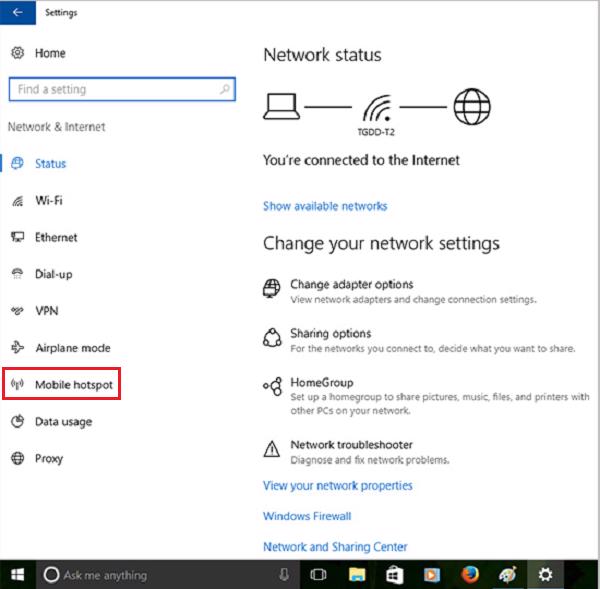600x589 pixels.
Task: Go to Ethernet settings
Action: (55, 238)
